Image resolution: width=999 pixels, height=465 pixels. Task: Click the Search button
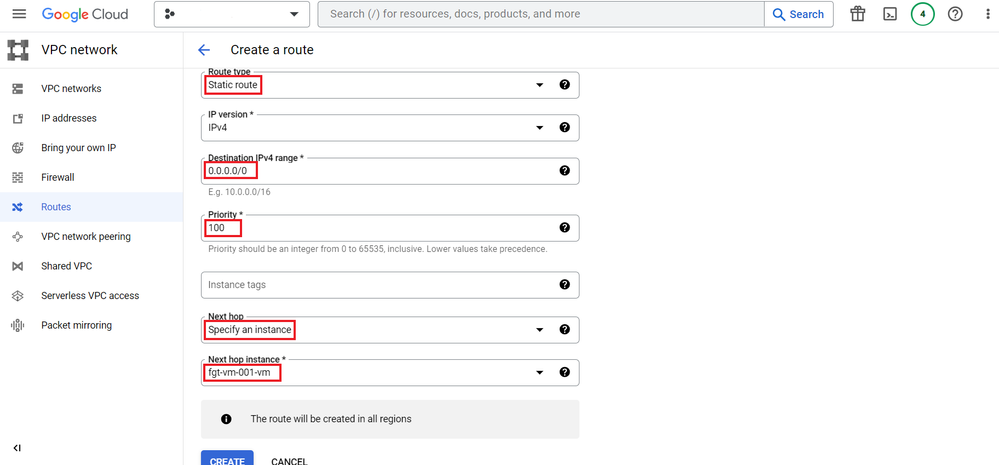click(x=798, y=14)
